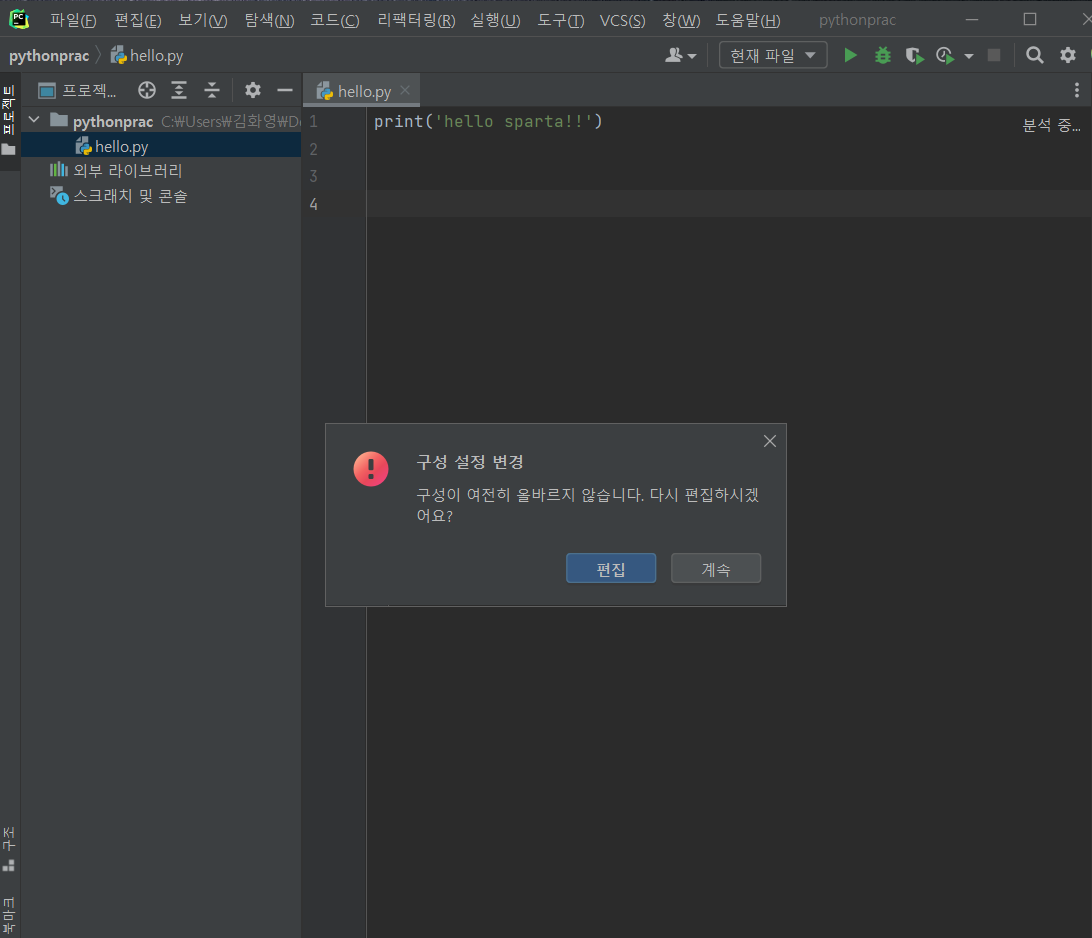
Task: Open profiler options dropdown arrow
Action: coord(969,56)
